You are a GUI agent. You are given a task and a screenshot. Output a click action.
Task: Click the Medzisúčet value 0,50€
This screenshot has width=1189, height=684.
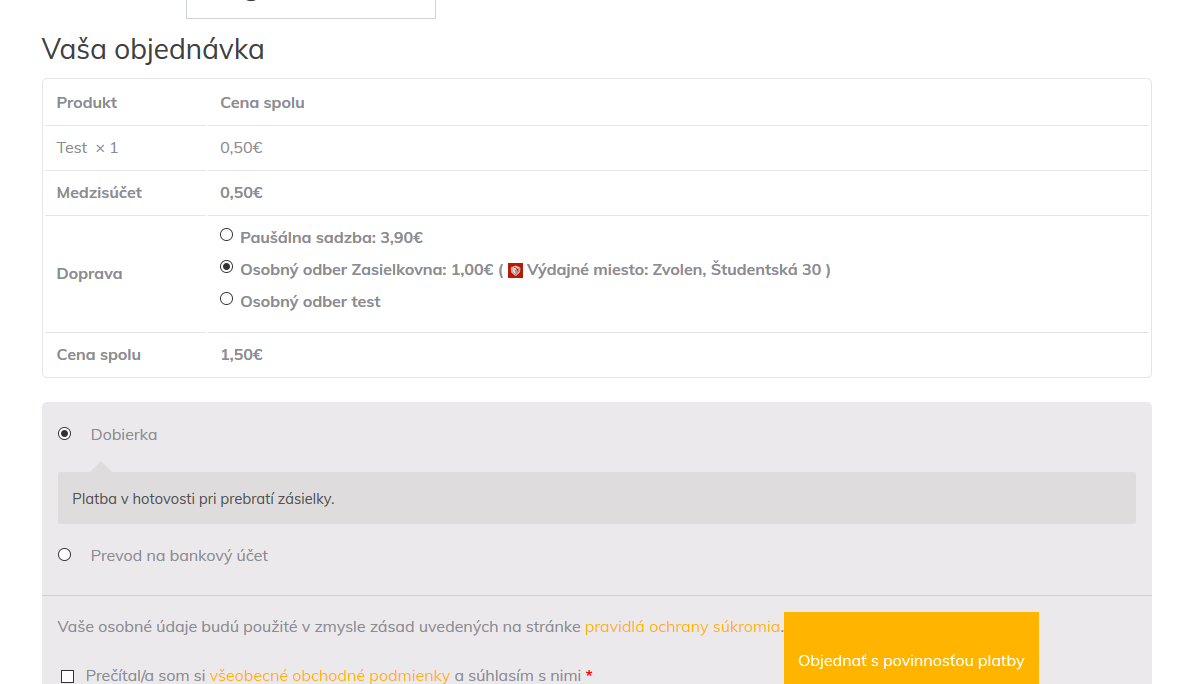pos(241,193)
